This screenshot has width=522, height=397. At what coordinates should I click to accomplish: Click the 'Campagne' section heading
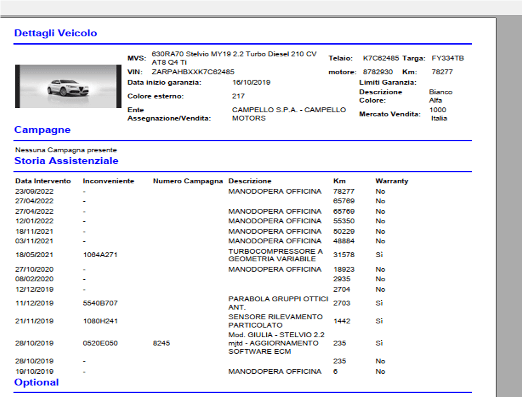(42, 130)
